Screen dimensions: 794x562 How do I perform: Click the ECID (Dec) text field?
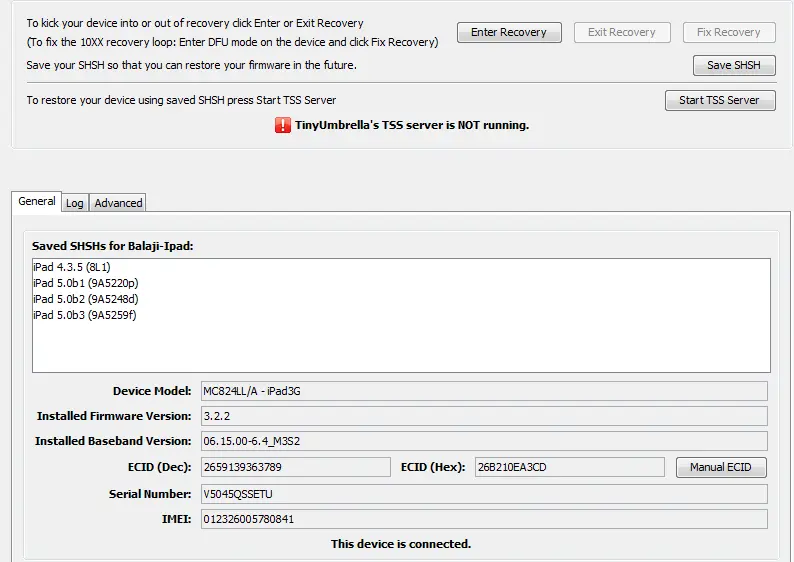(294, 467)
